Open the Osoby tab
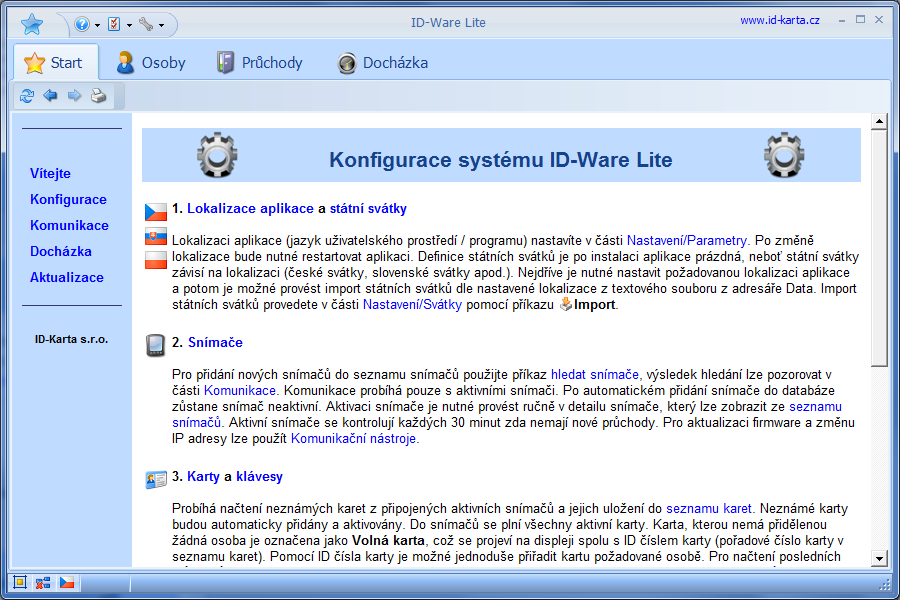 click(x=151, y=63)
